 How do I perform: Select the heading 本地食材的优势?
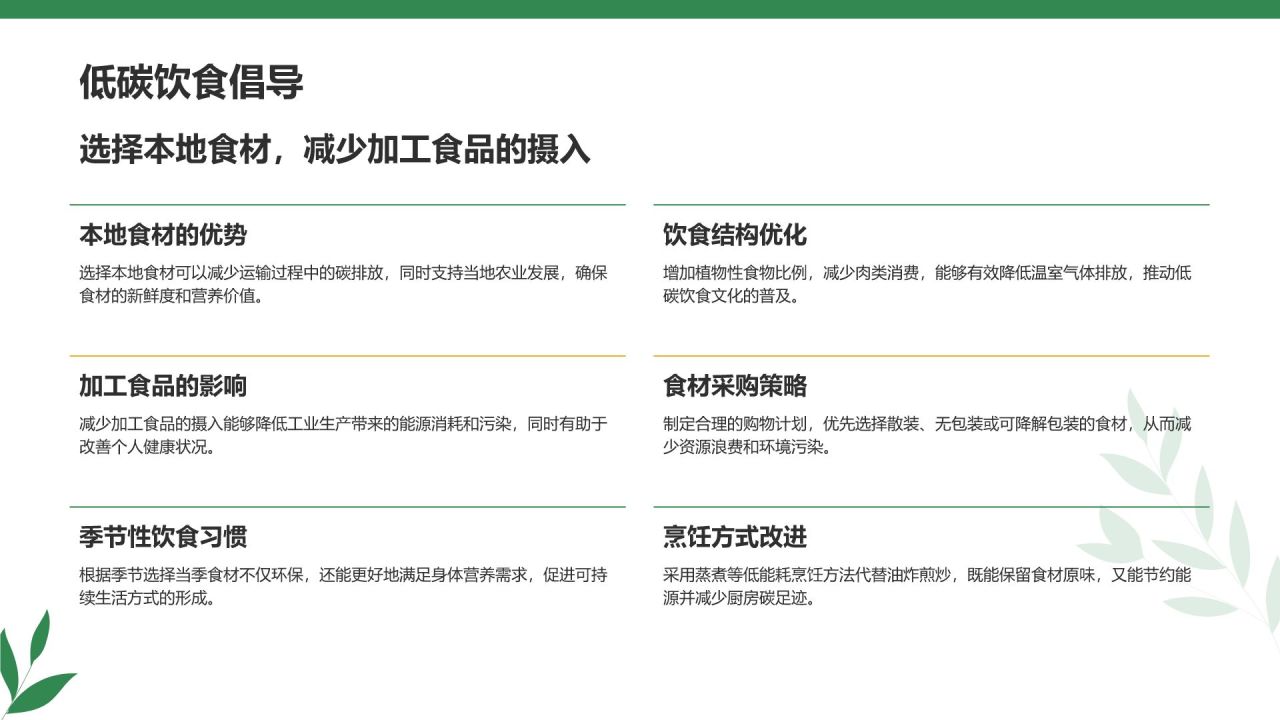pos(163,235)
